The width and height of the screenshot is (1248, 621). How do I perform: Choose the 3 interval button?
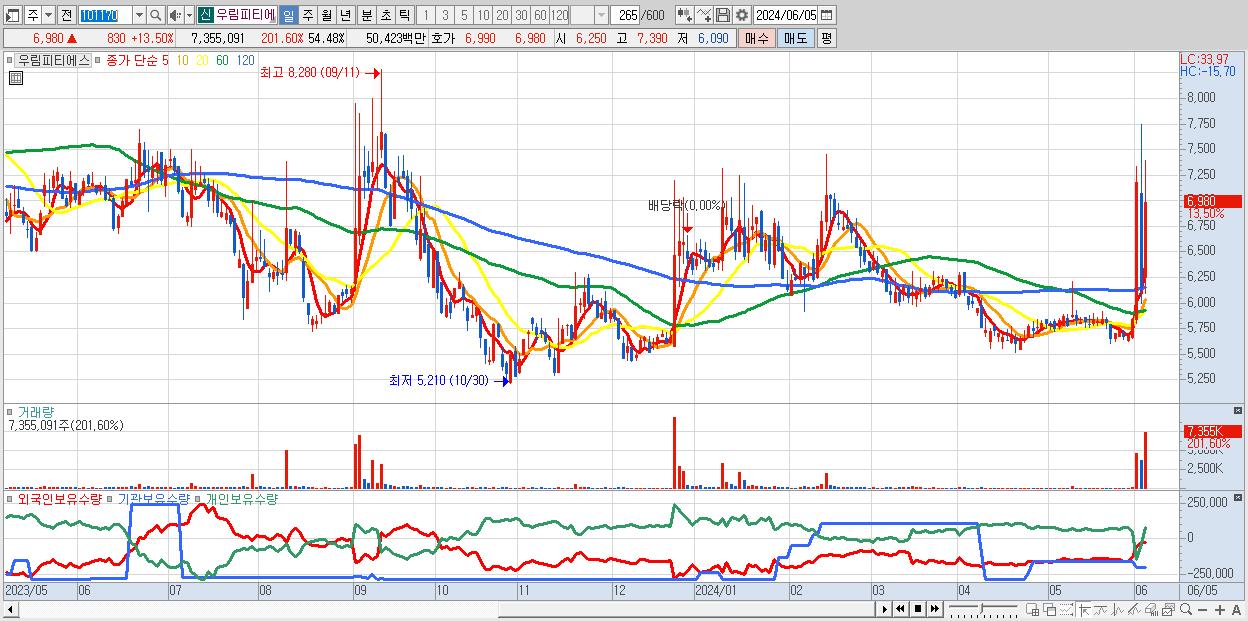(445, 16)
